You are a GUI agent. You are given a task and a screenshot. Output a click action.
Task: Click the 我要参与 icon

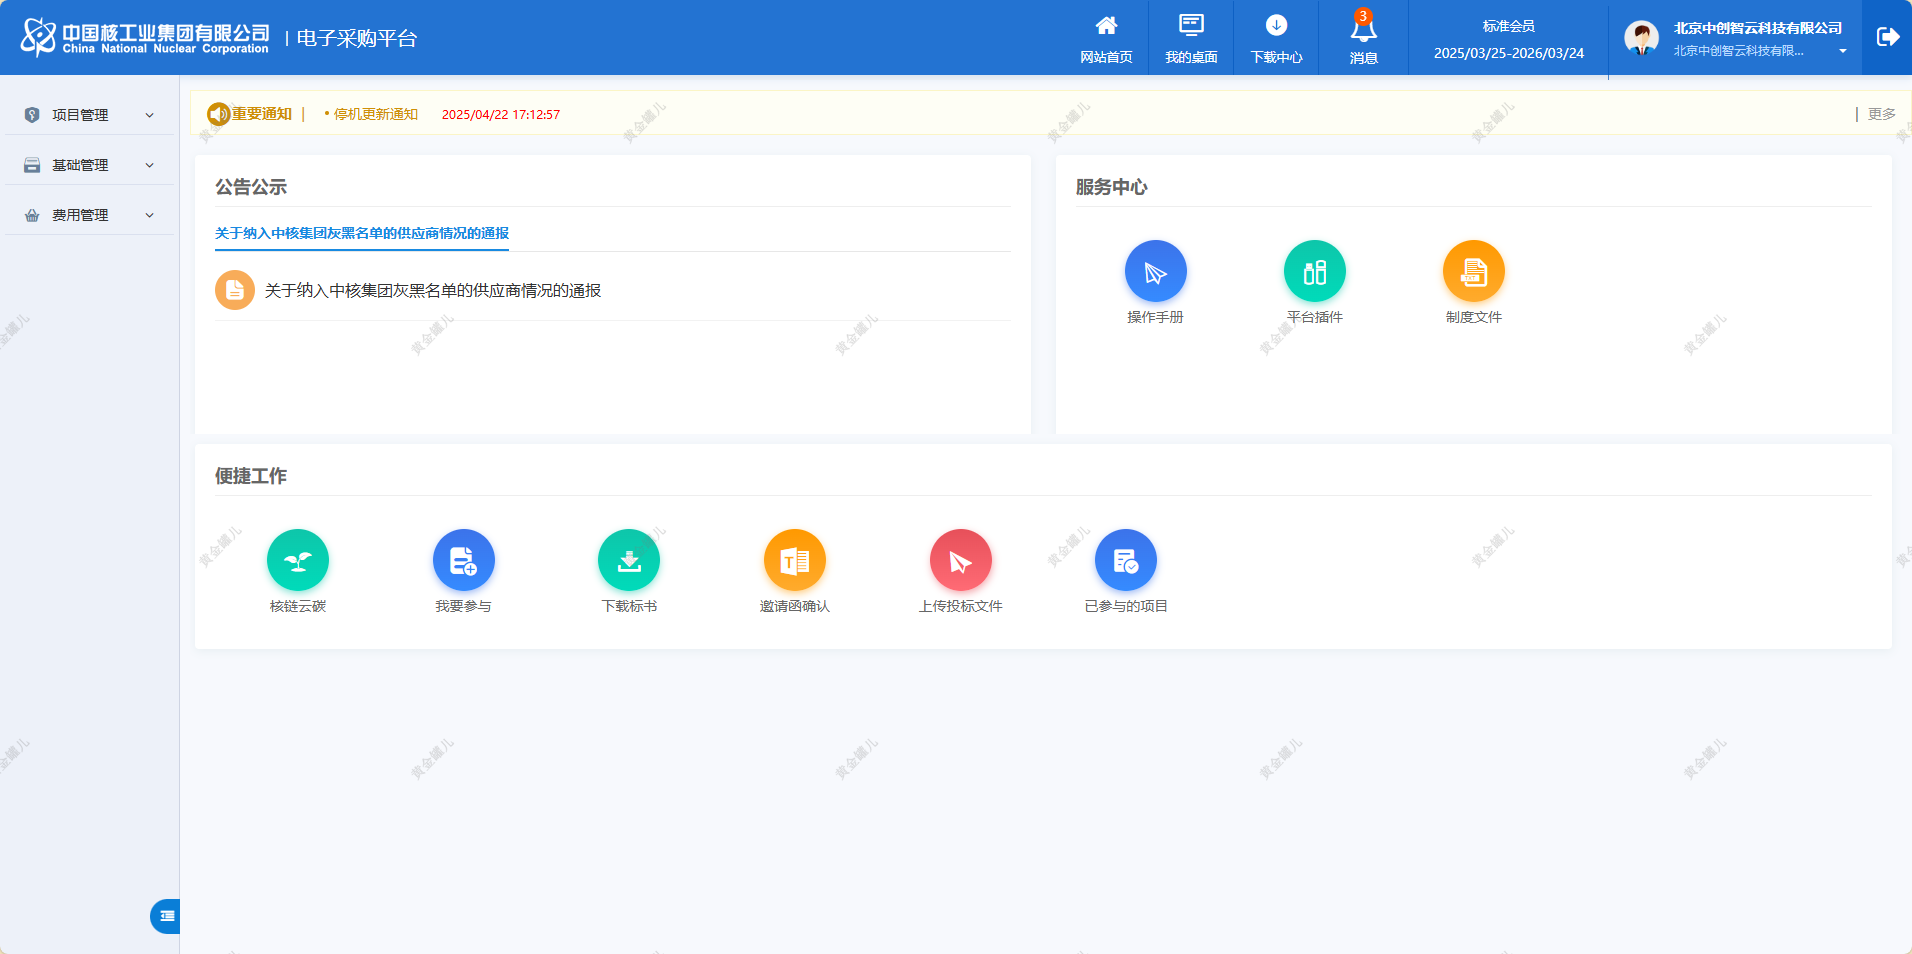[463, 560]
